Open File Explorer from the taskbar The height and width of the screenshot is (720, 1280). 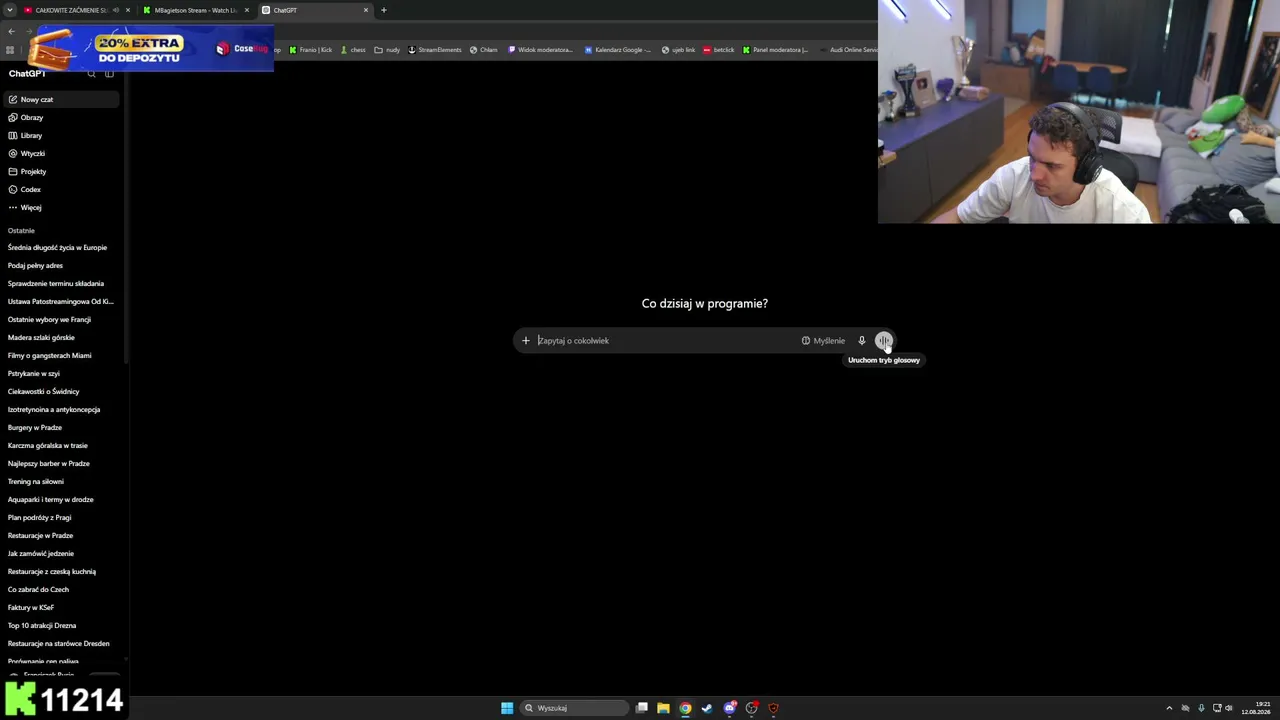pyautogui.click(x=663, y=708)
